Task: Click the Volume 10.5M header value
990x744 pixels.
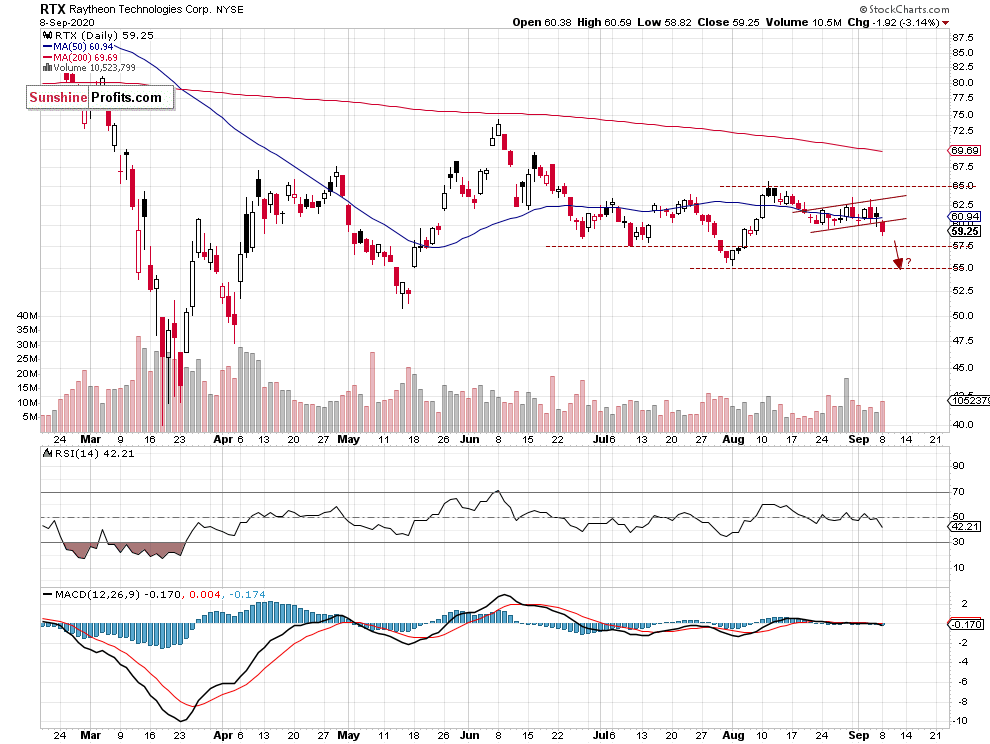Action: pos(804,22)
